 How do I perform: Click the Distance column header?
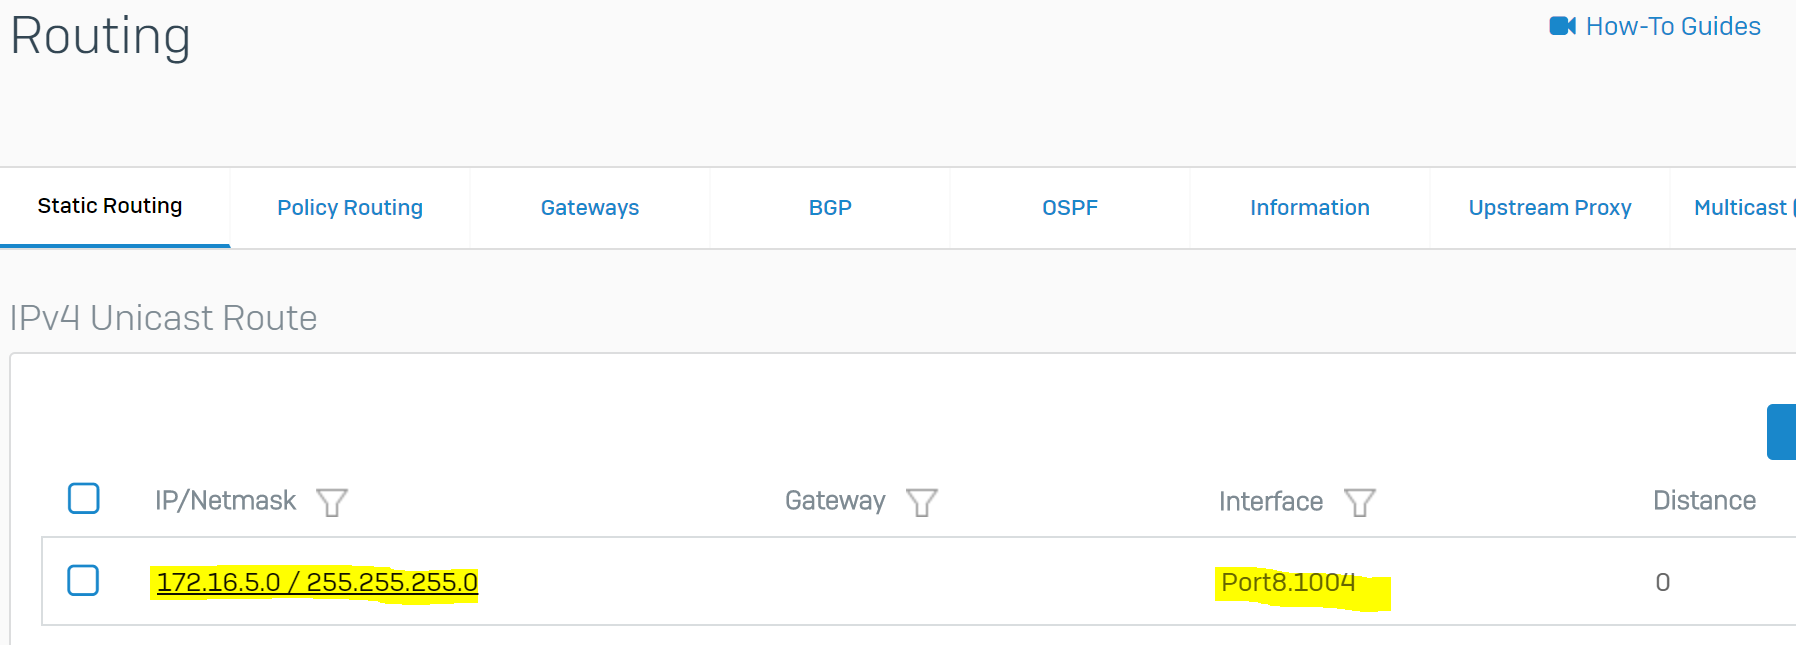point(1704,500)
